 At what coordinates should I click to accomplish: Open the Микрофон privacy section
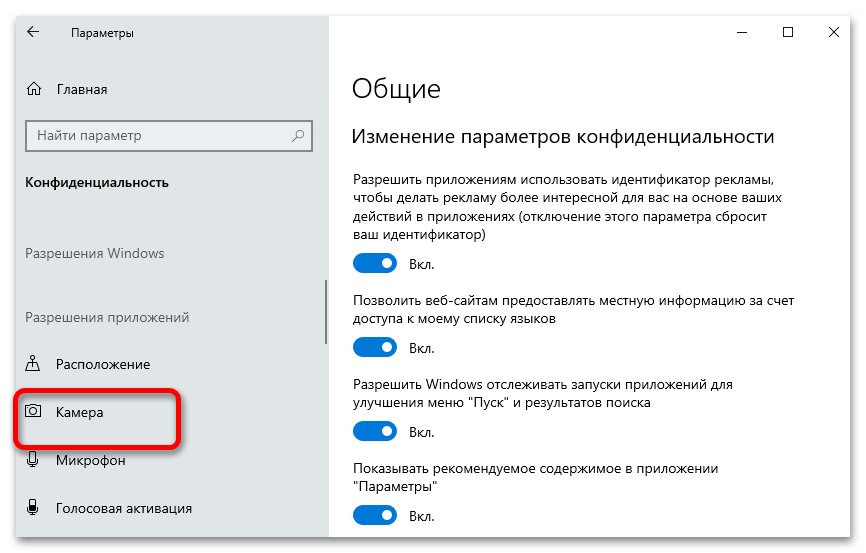91,460
